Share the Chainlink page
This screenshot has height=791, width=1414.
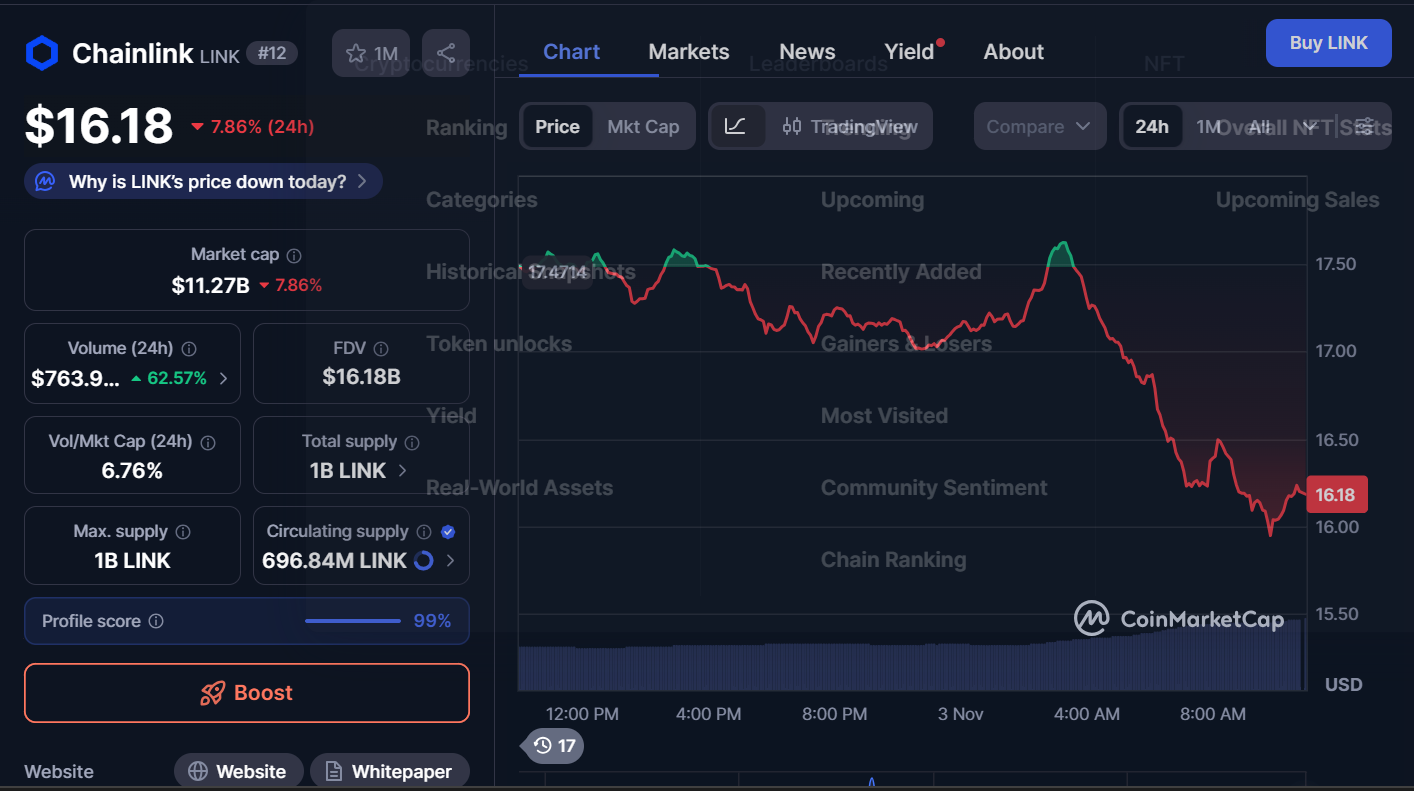[446, 53]
